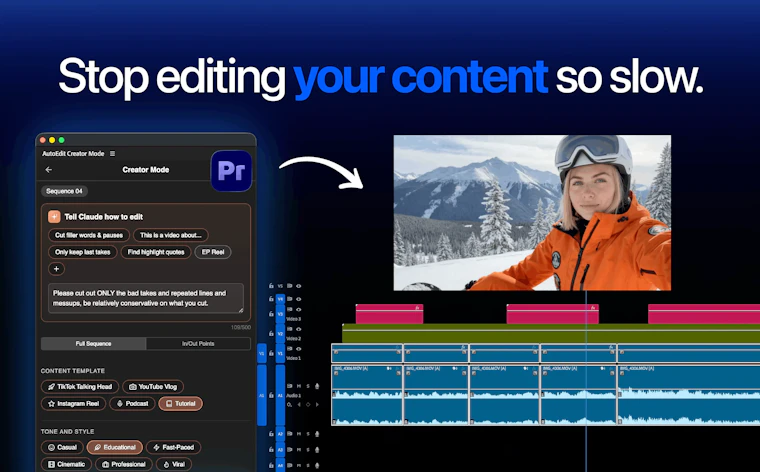Select the Viral tone
The image size is (760, 472).
click(174, 464)
